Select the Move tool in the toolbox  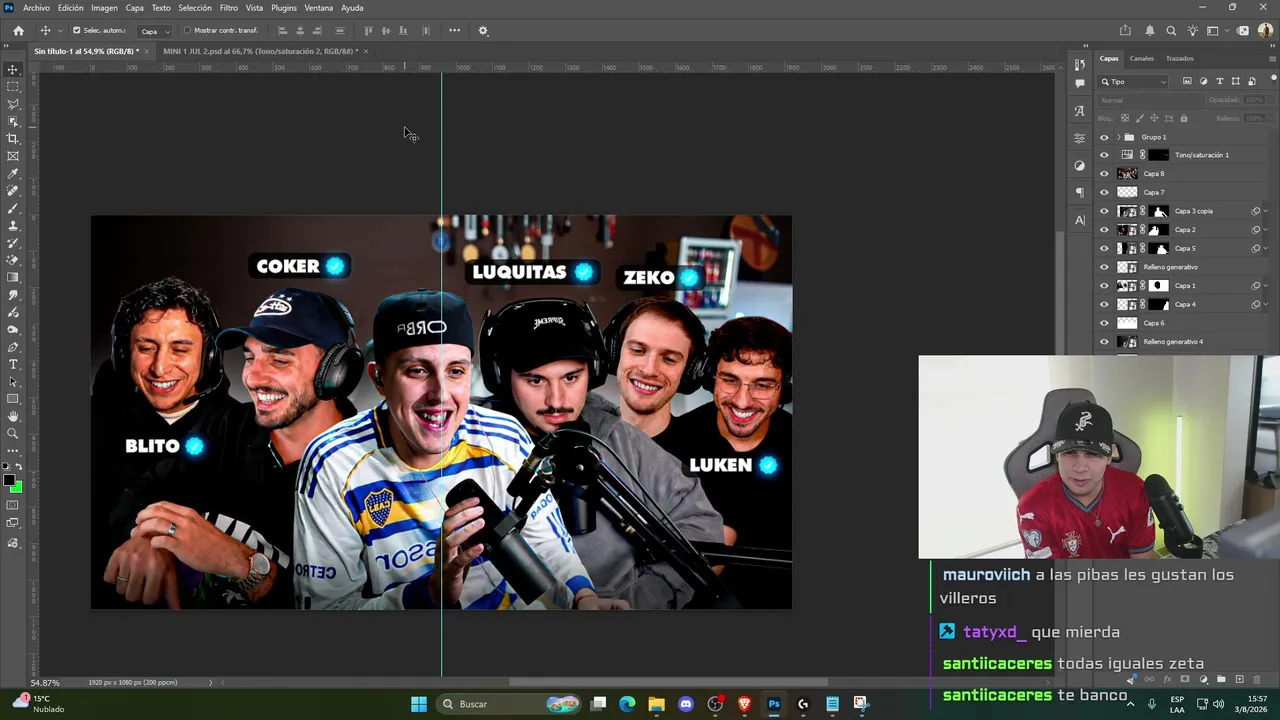click(13, 69)
